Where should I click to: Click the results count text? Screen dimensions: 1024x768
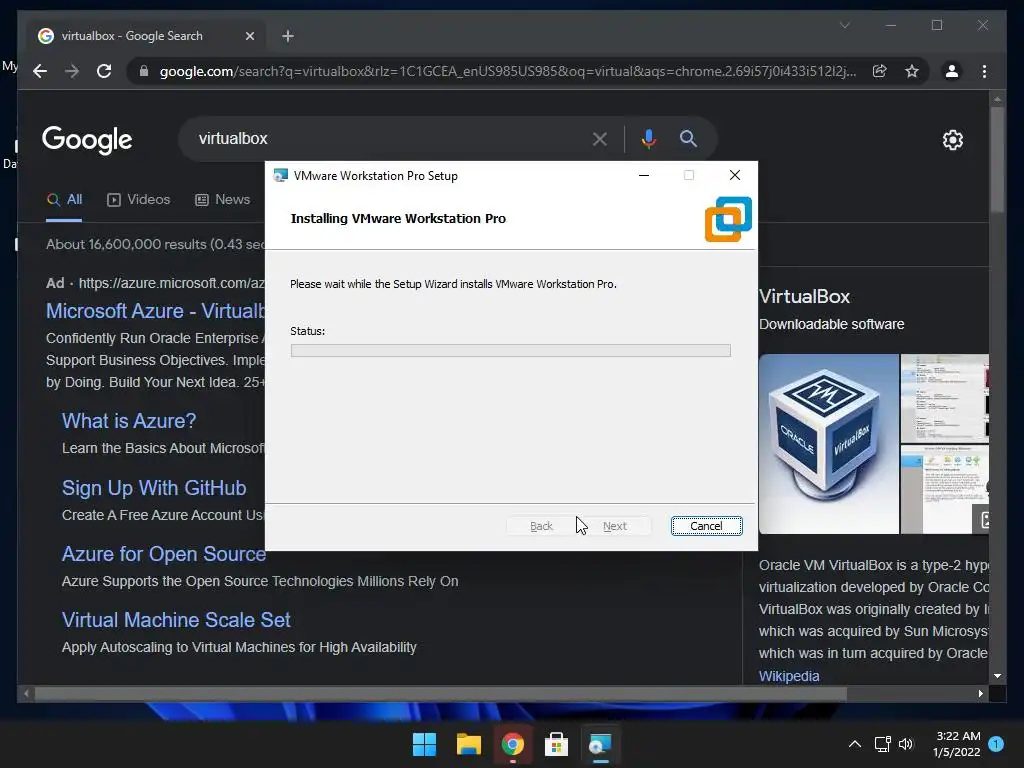pyautogui.click(x=155, y=244)
